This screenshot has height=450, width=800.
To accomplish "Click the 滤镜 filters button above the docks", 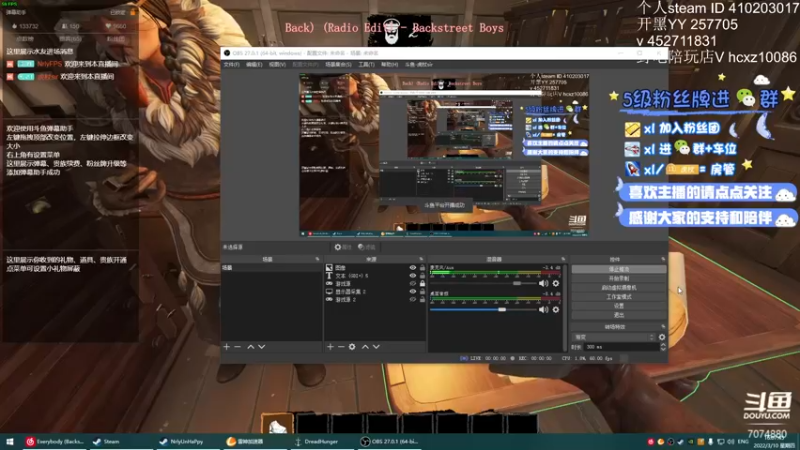I will point(367,247).
